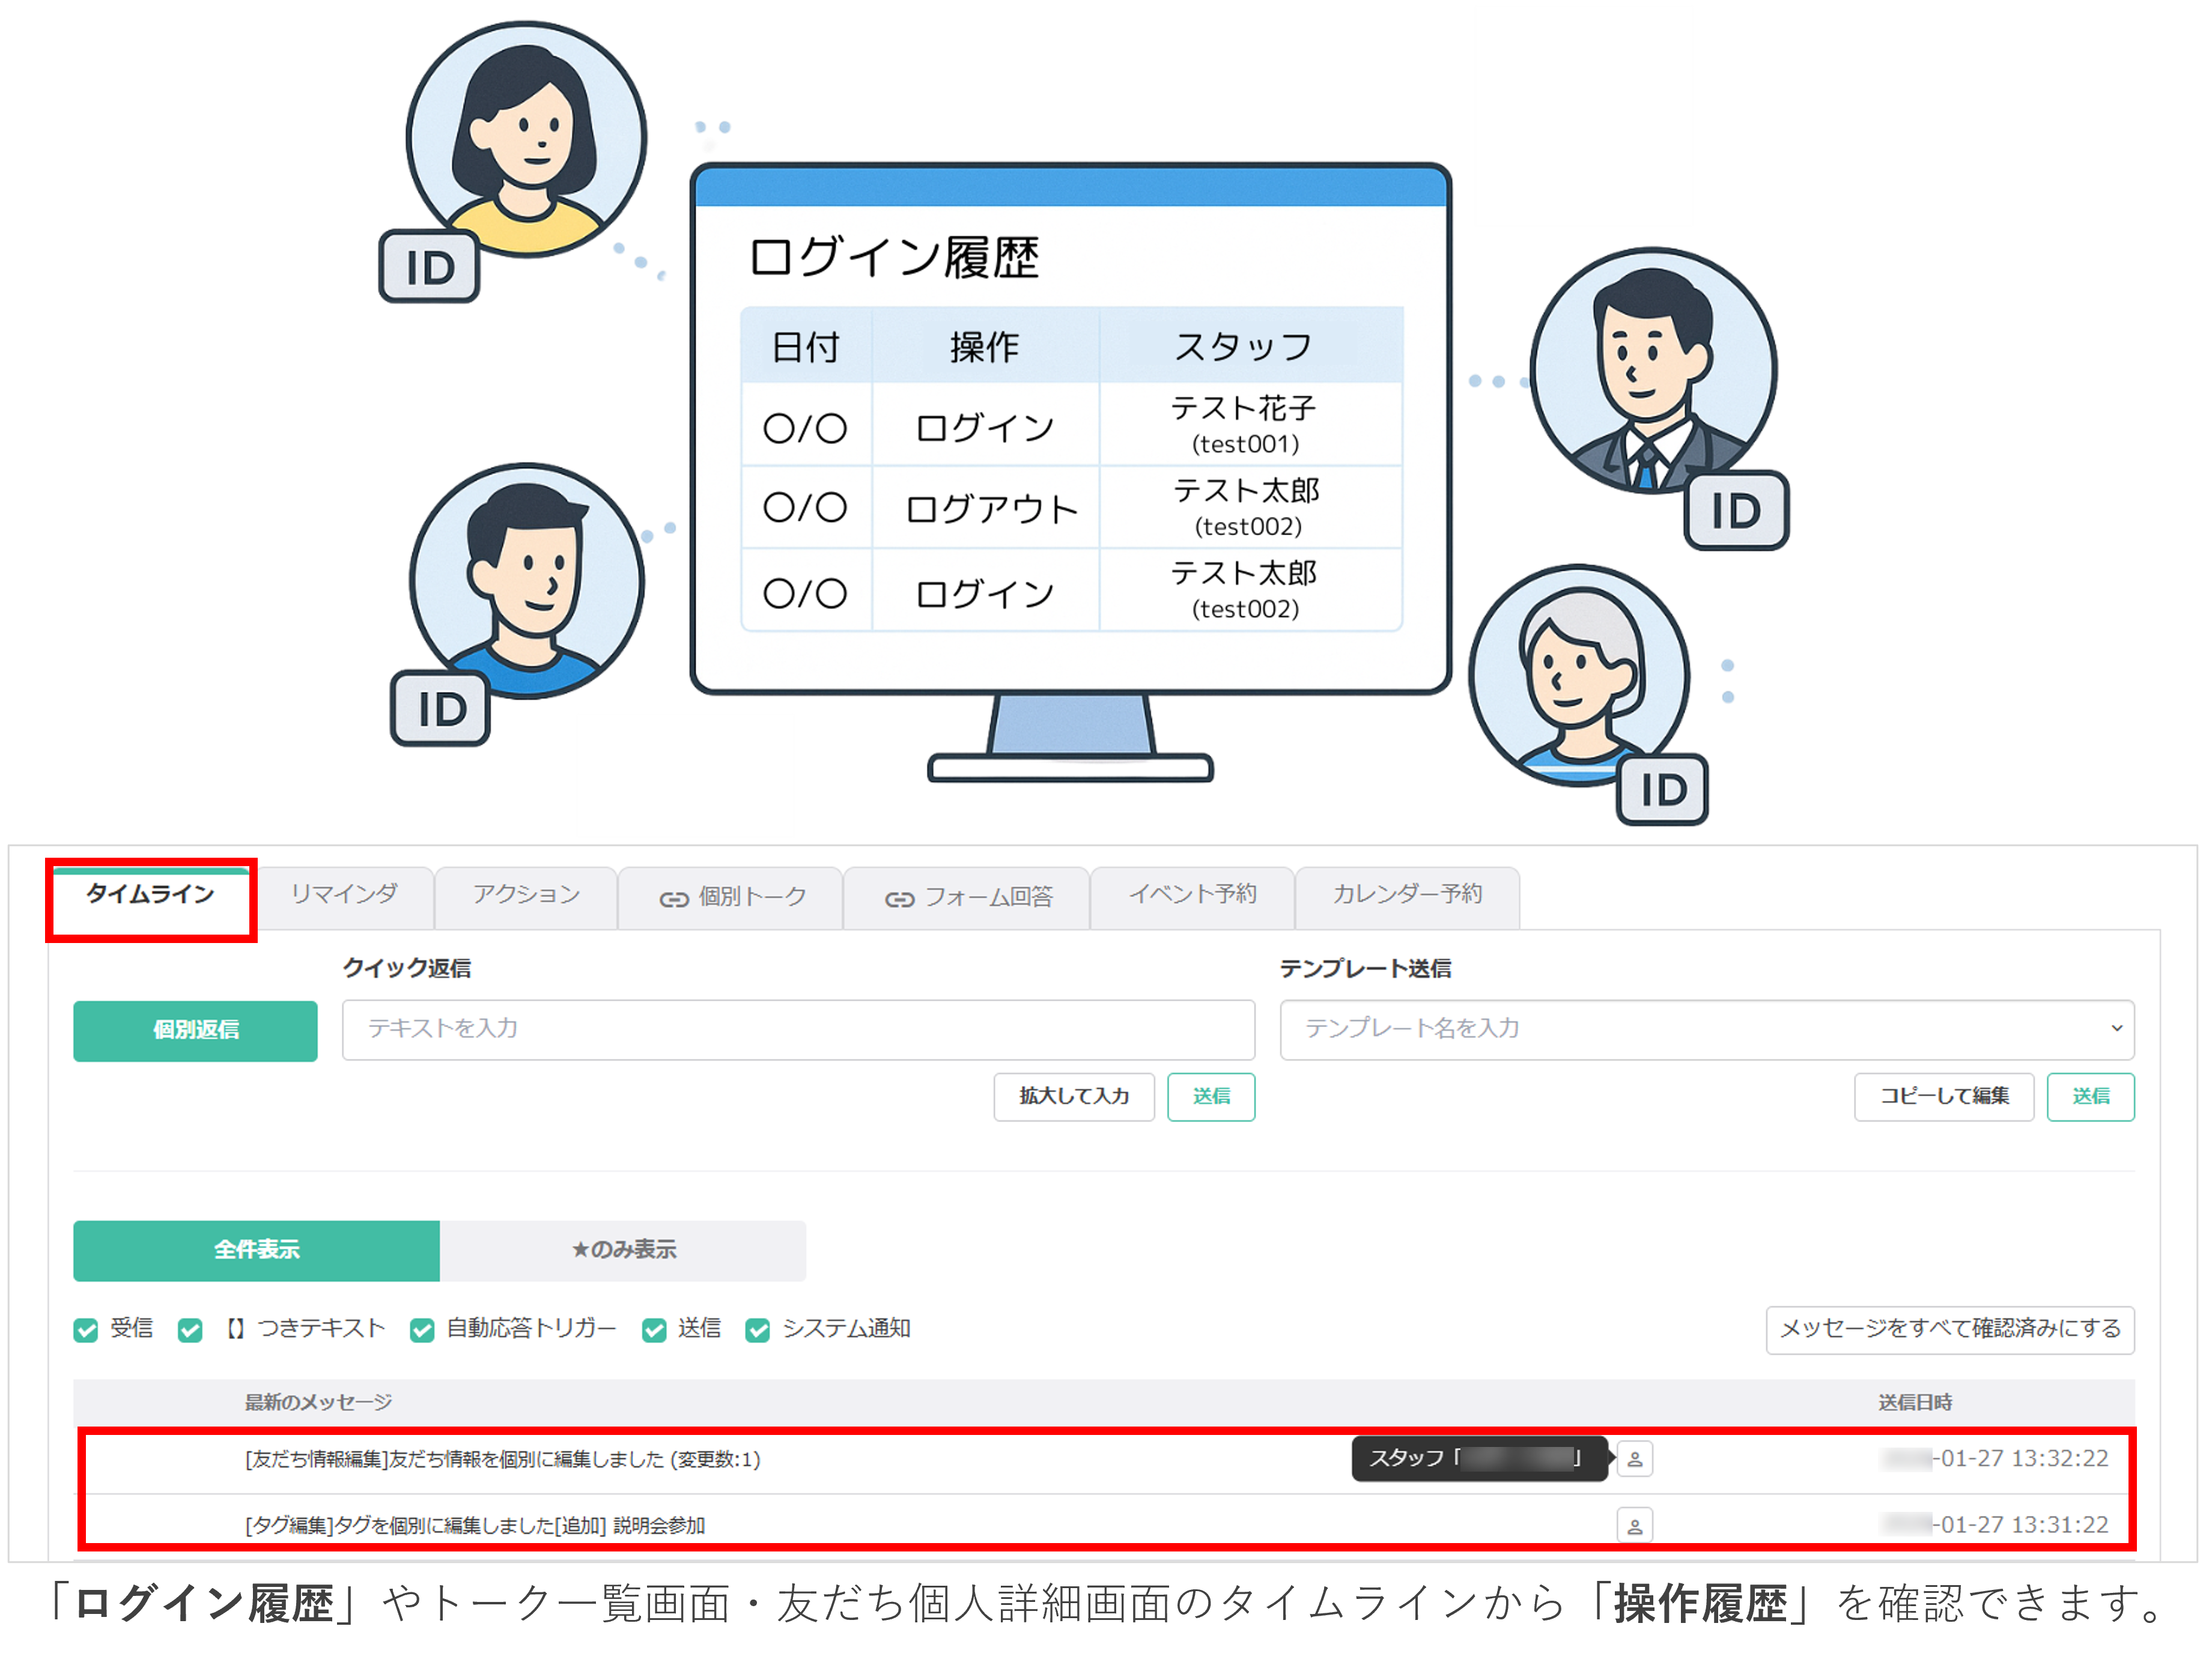Click メッセージをすべて確認済みにする

[x=1949, y=1330]
